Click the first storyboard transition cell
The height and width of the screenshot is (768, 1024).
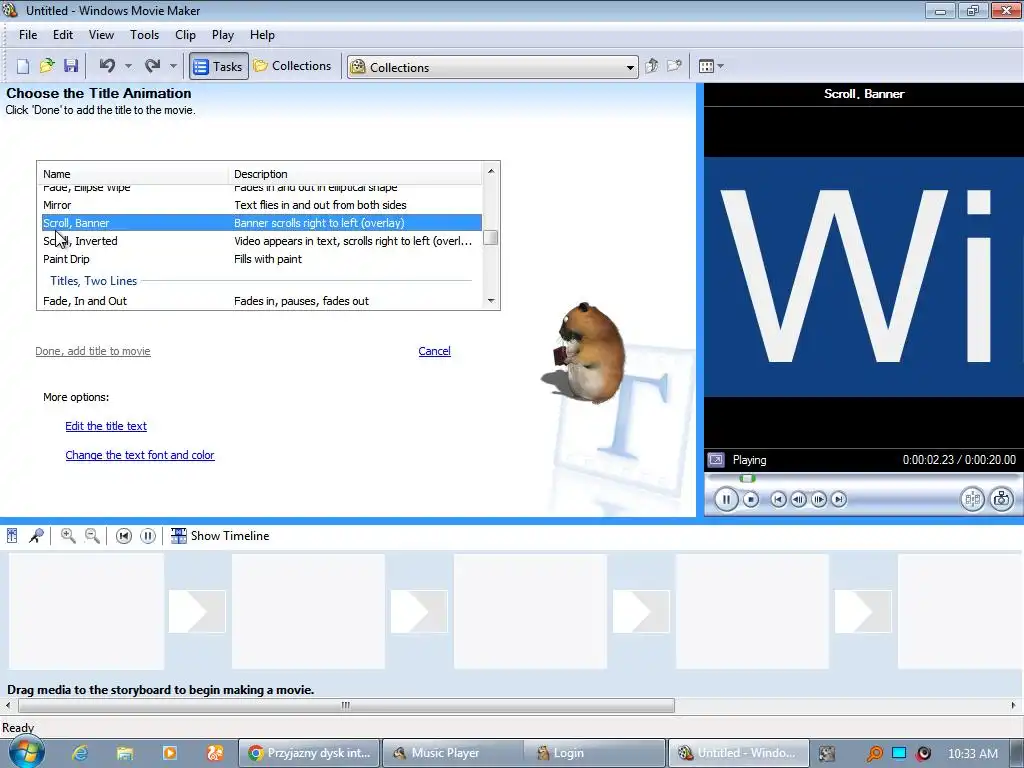(197, 612)
